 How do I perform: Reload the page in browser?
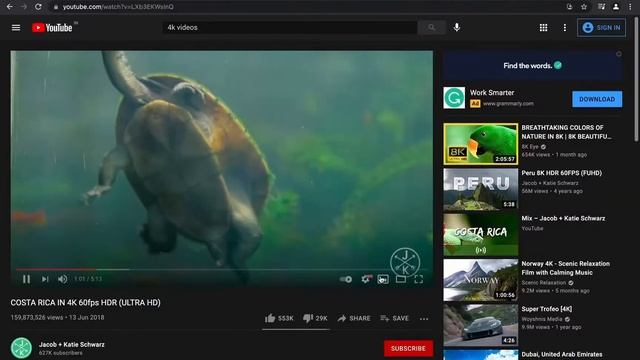pos(38,7)
